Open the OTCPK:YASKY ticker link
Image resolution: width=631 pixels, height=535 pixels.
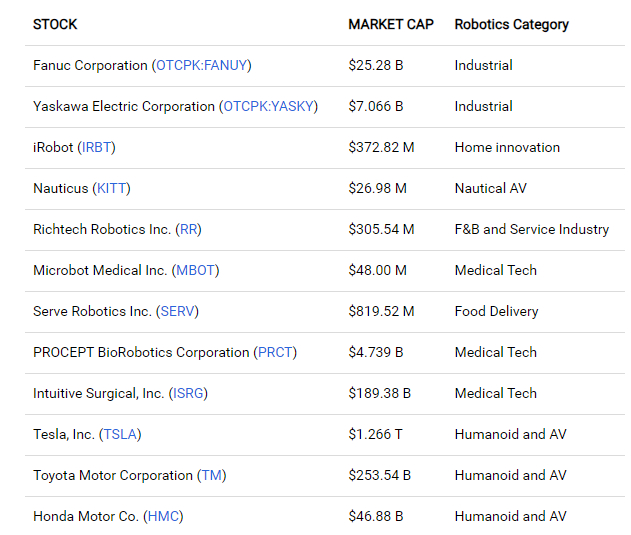268,106
